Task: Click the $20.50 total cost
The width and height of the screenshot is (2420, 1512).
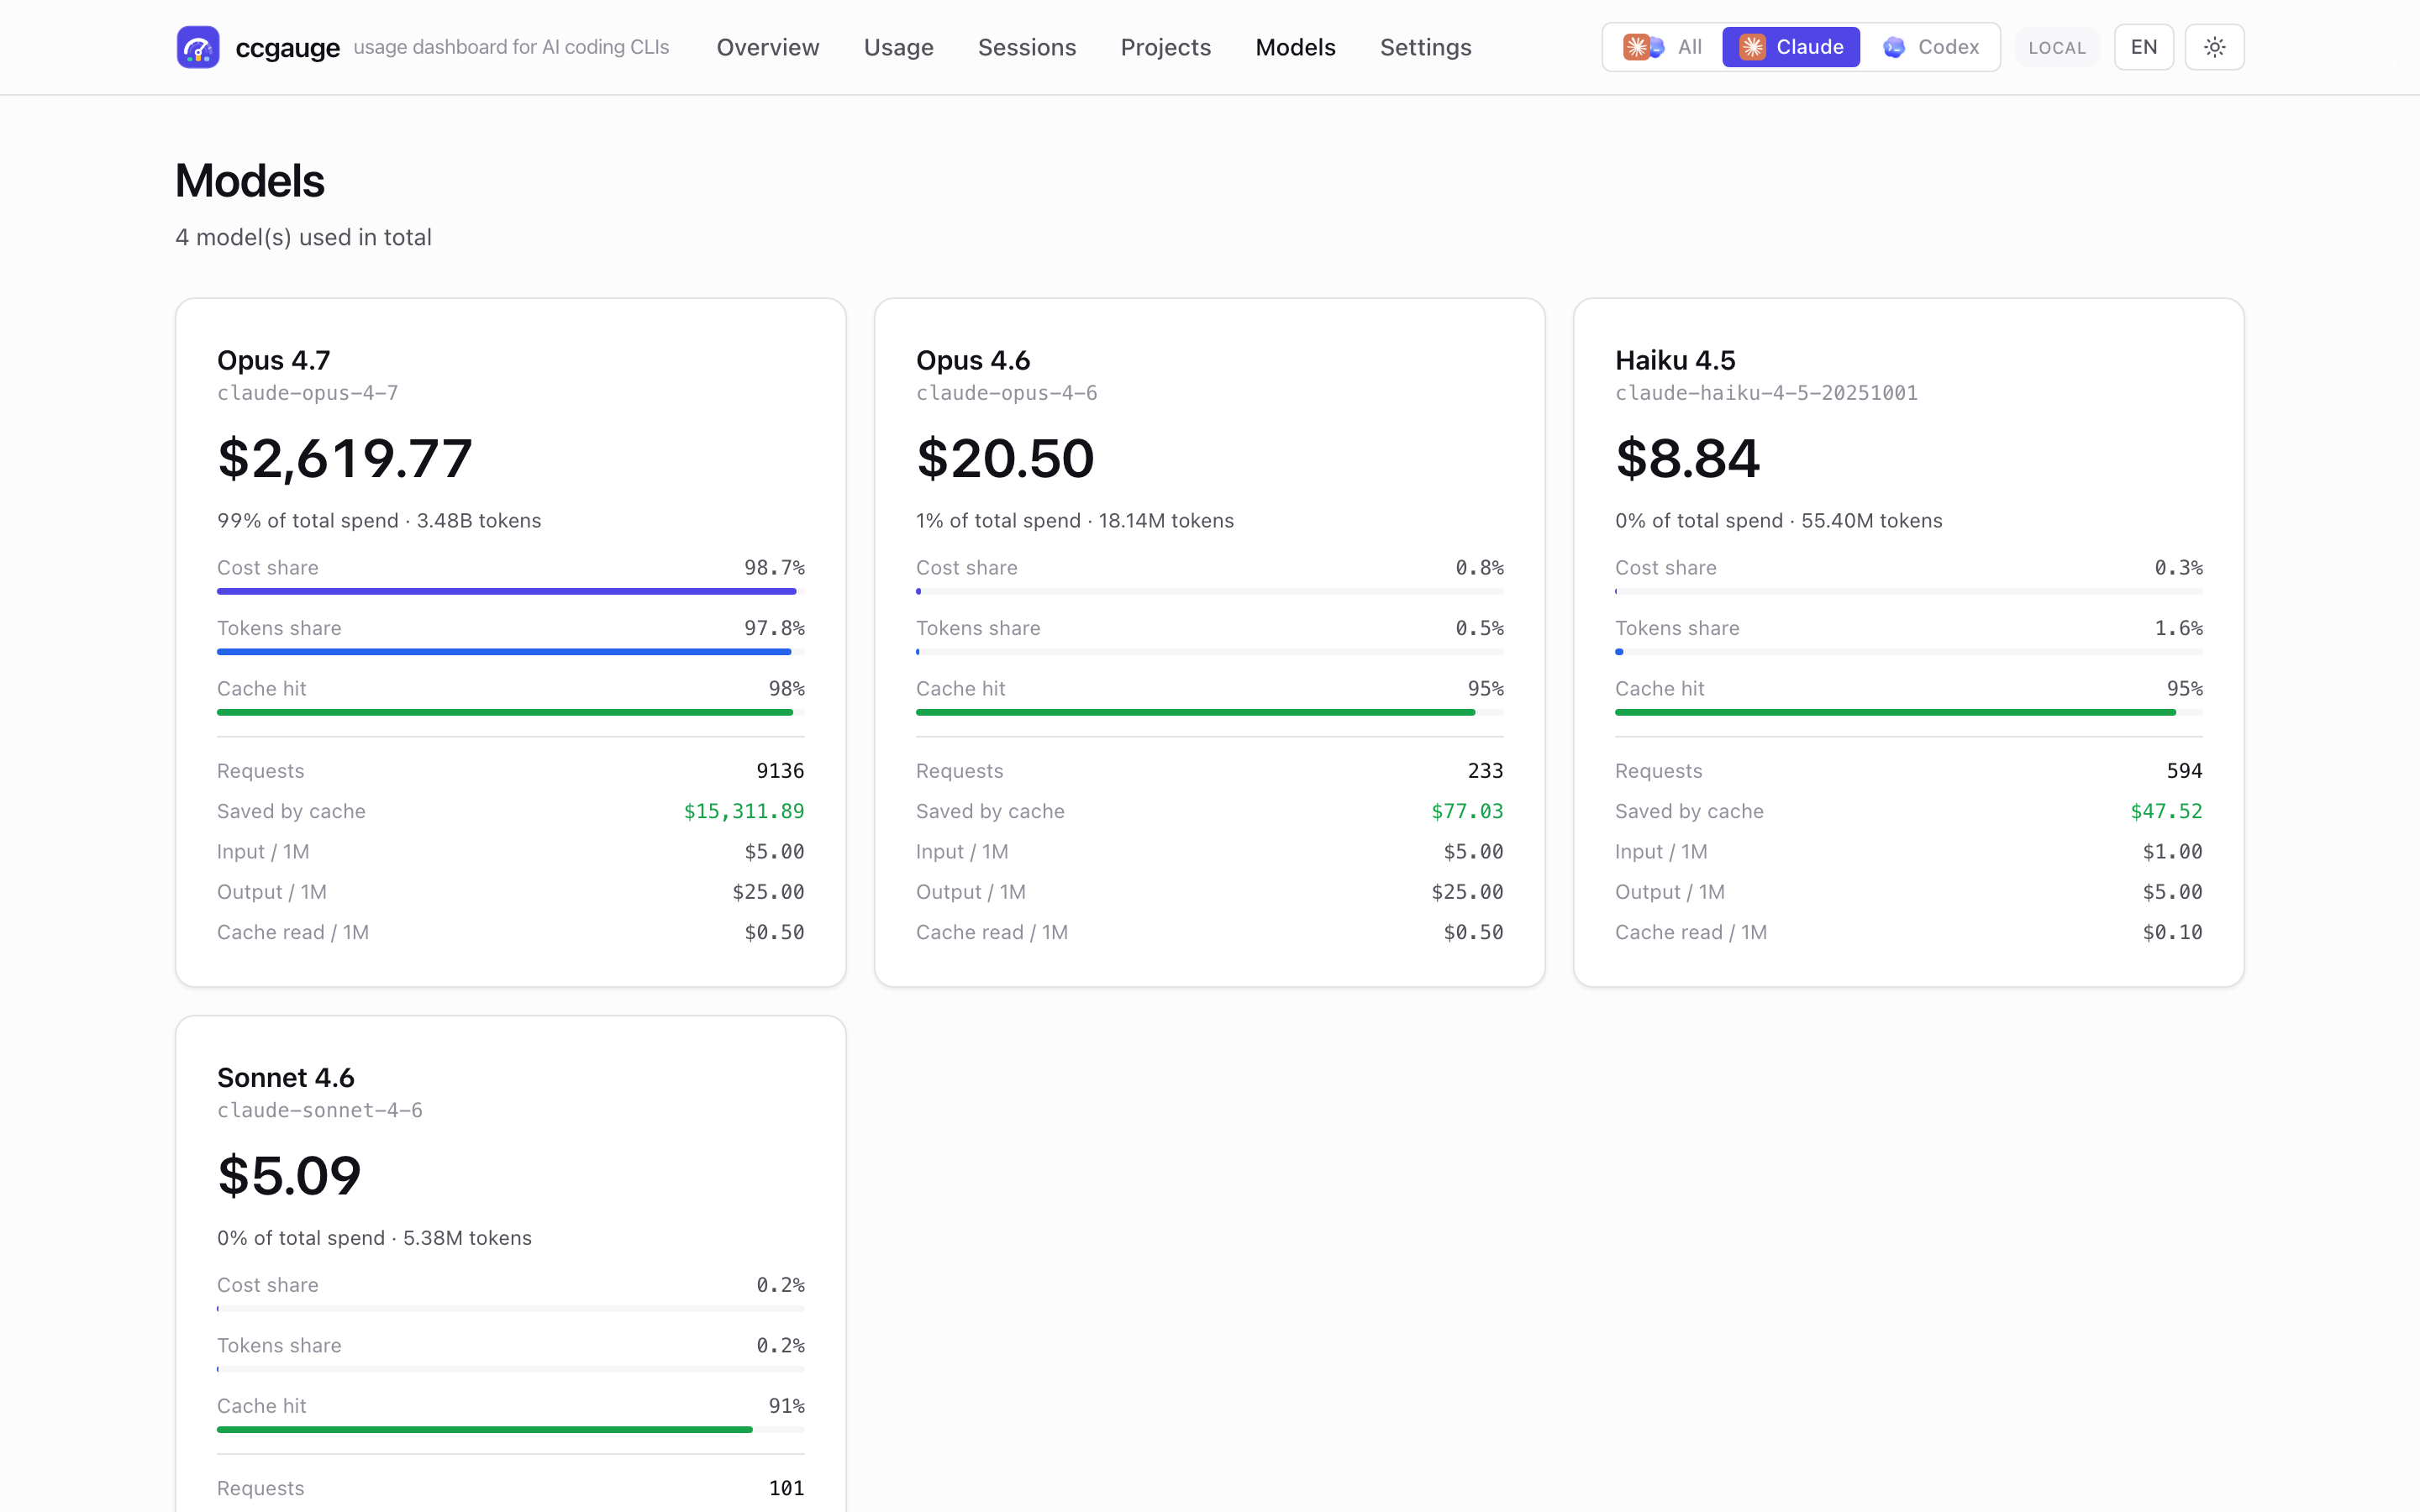Action: tap(1005, 458)
